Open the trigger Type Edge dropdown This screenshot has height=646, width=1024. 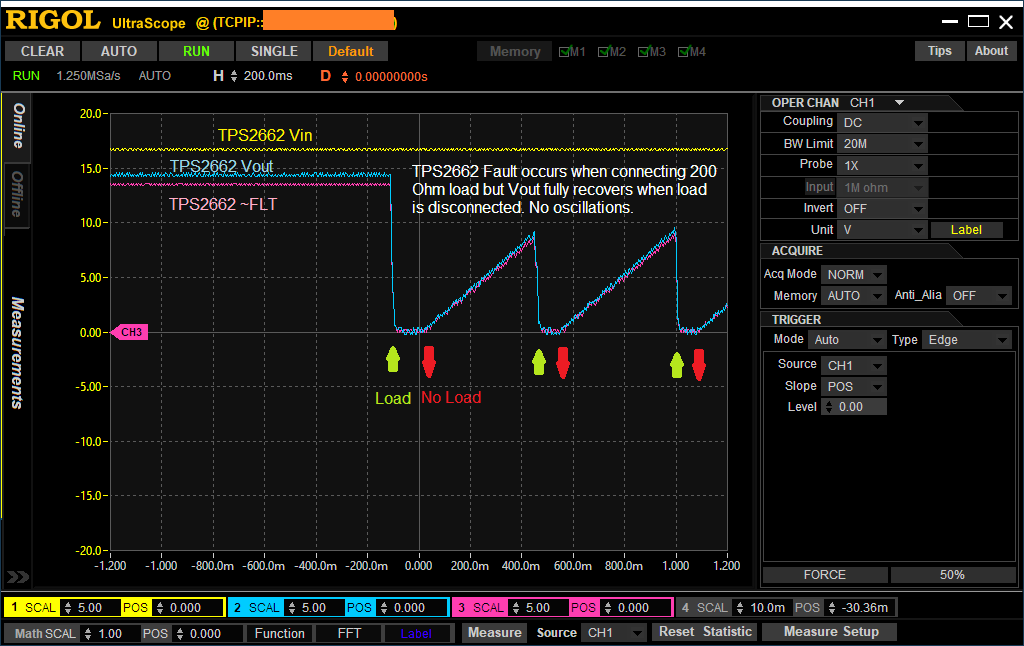tap(966, 340)
